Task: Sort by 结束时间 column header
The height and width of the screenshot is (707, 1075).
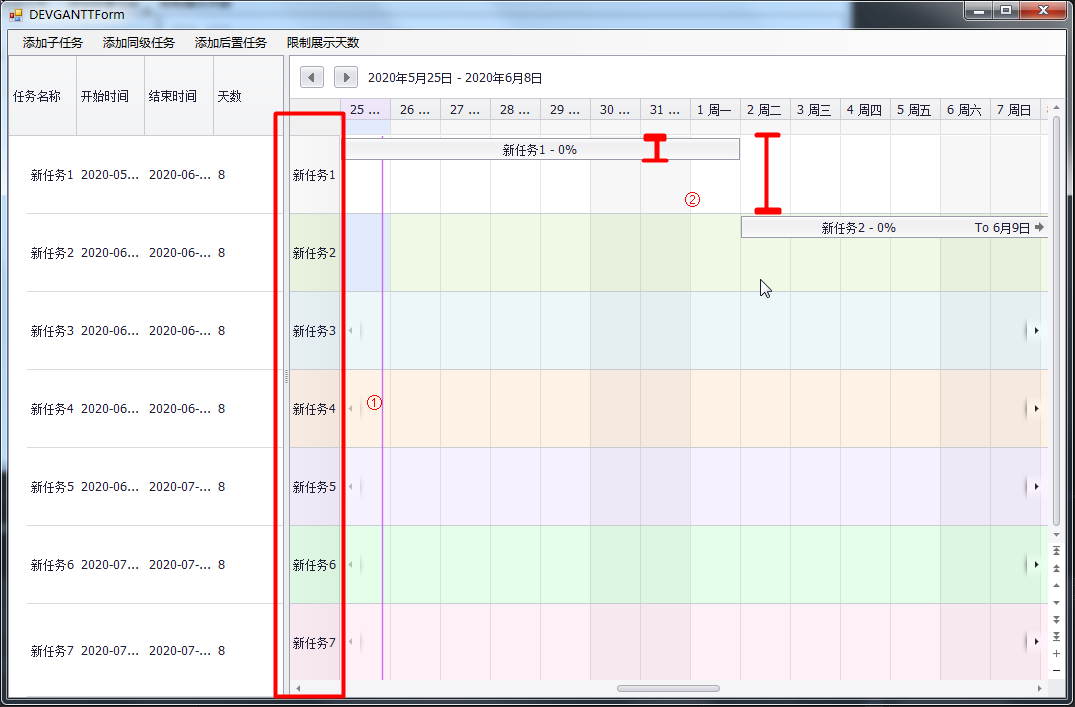Action: tap(179, 96)
